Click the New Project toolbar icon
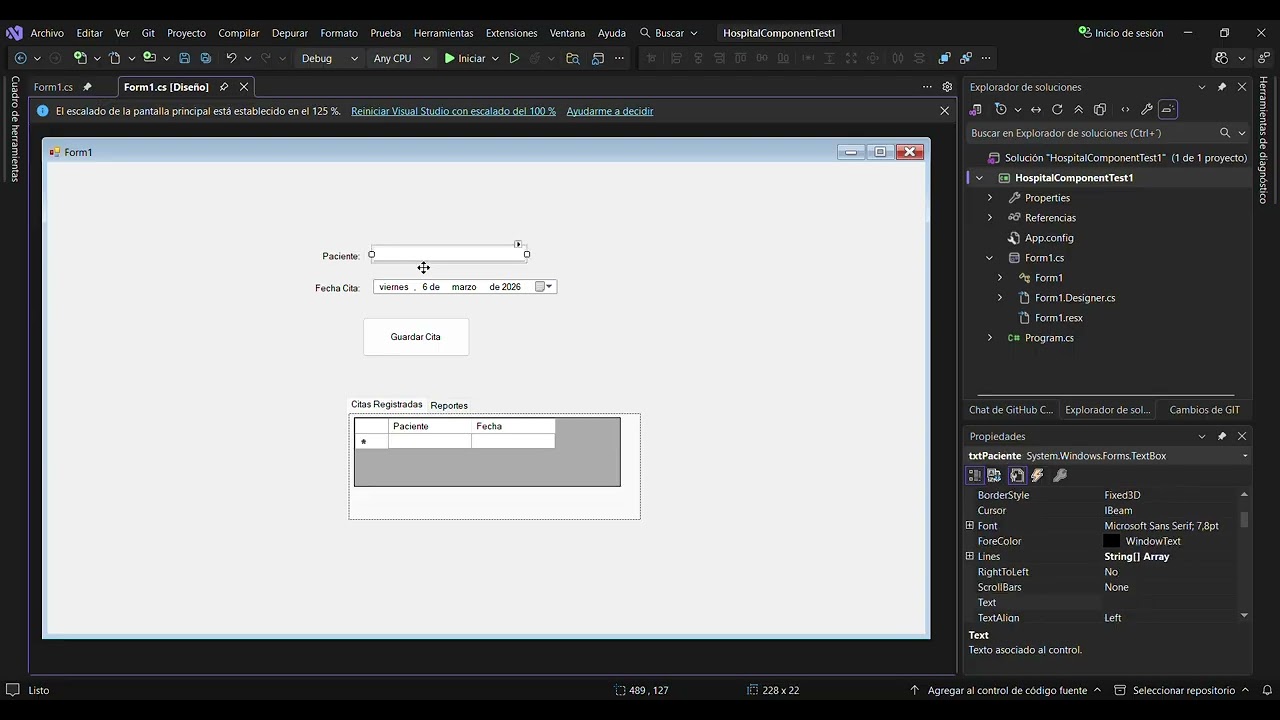Image resolution: width=1280 pixels, height=720 pixels. pos(80,58)
